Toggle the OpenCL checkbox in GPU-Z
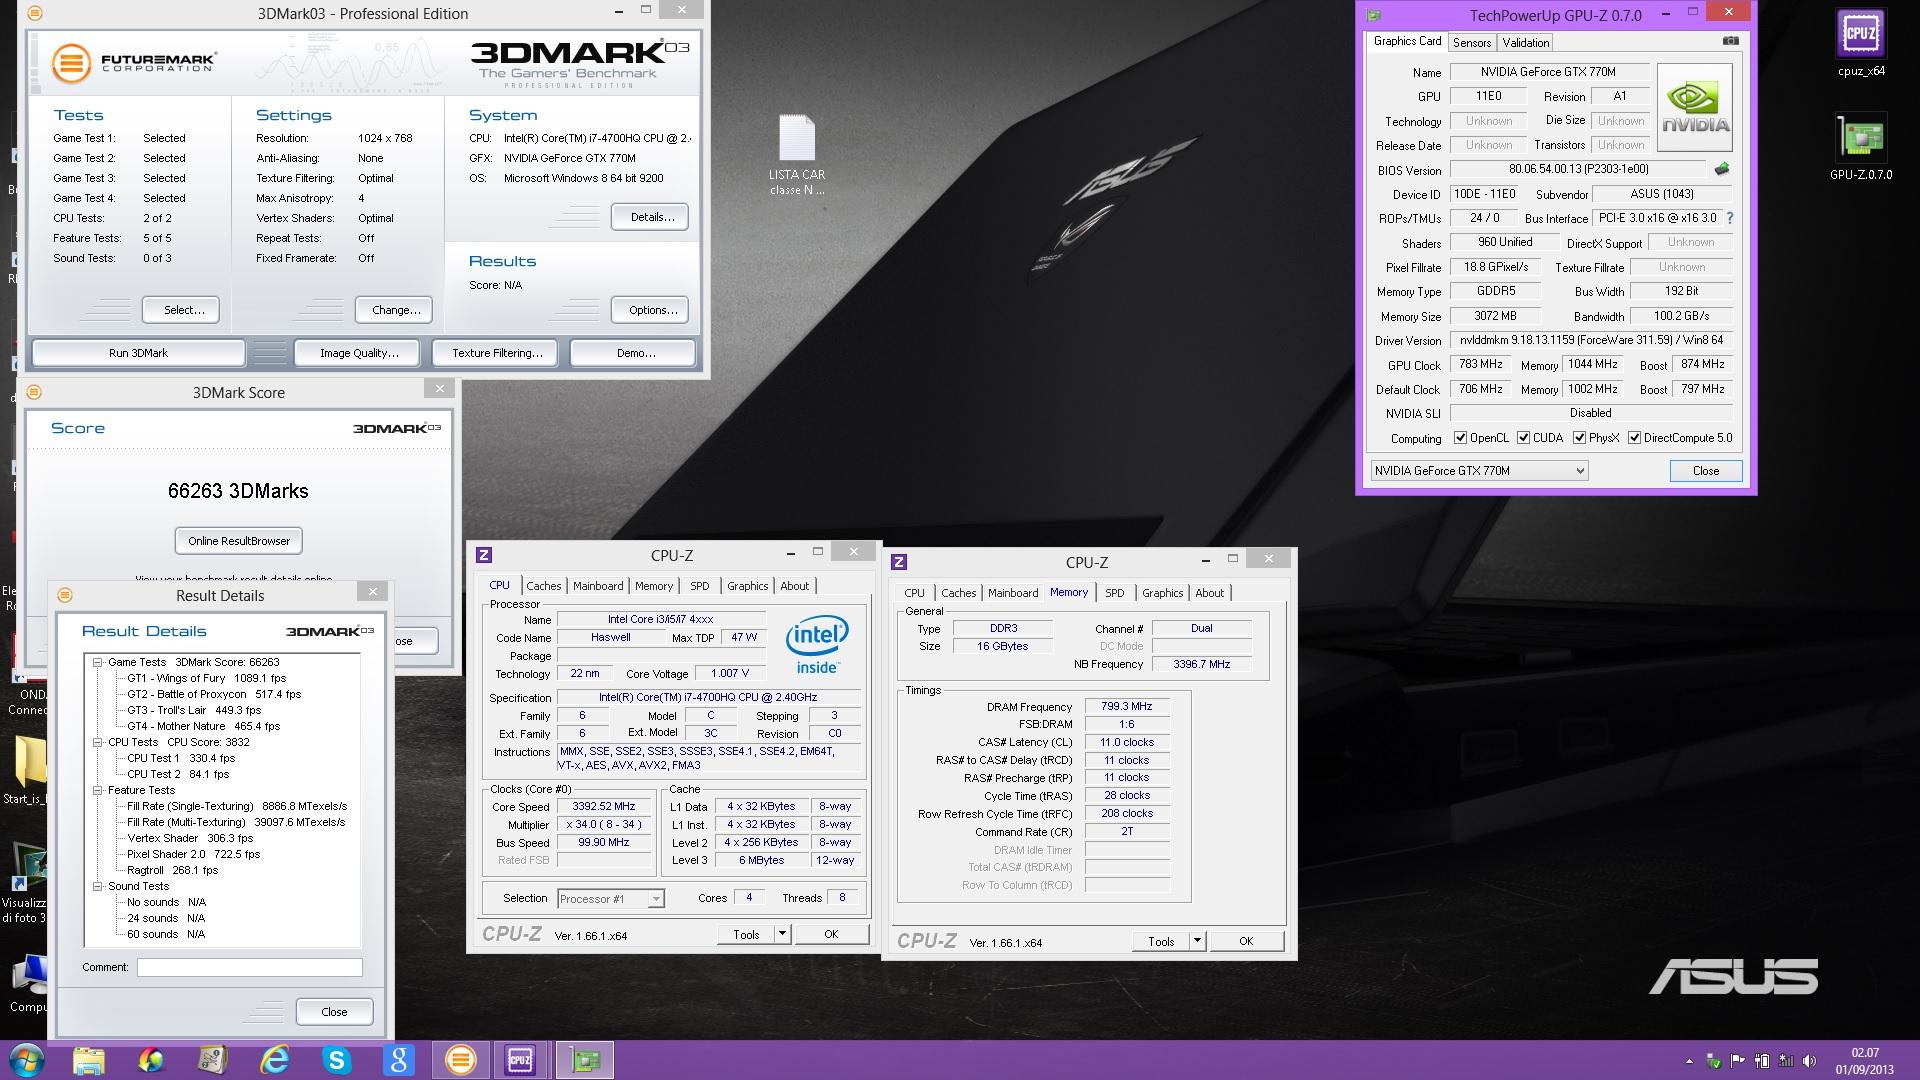The image size is (1920, 1080). pyautogui.click(x=1460, y=438)
